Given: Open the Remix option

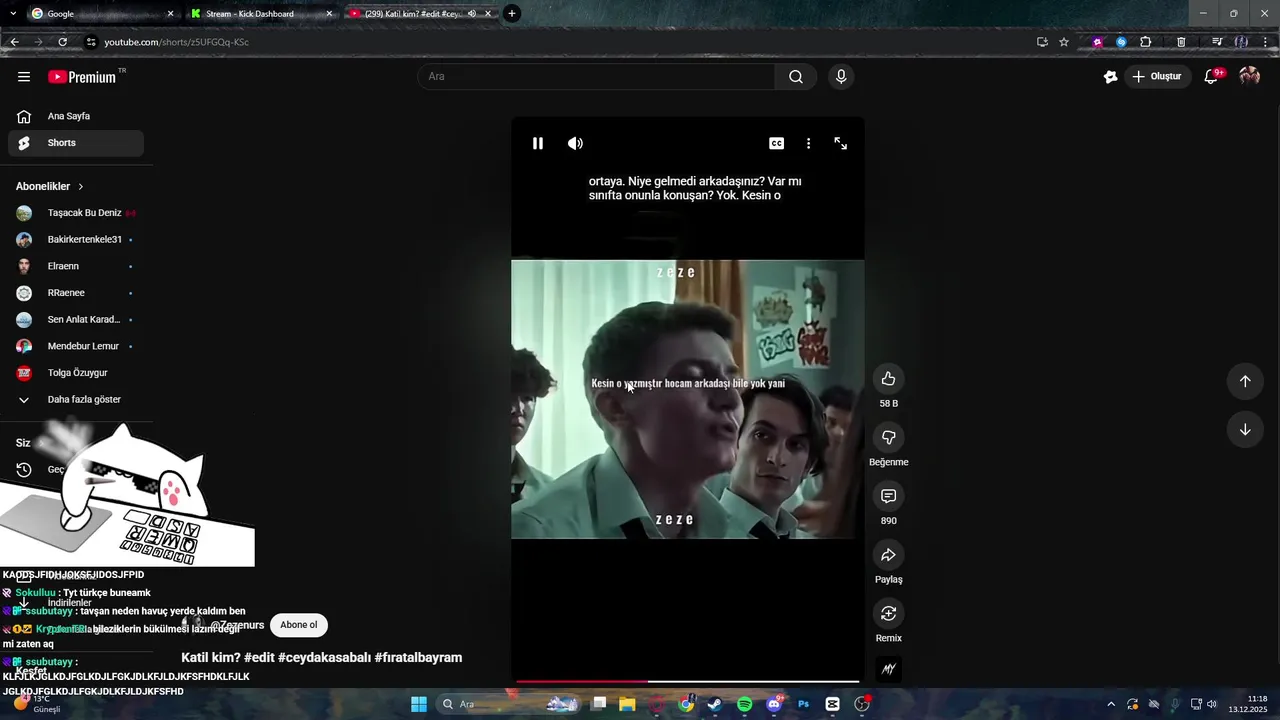Looking at the screenshot, I should pos(888,613).
